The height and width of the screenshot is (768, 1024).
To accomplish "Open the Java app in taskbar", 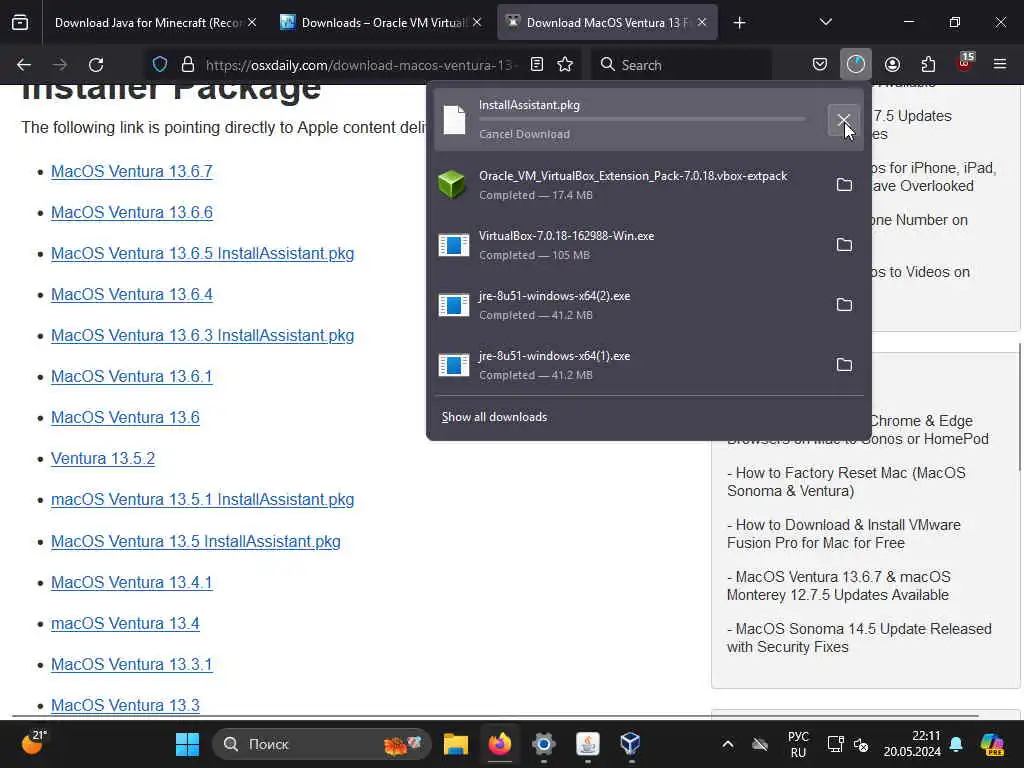I will [x=588, y=744].
